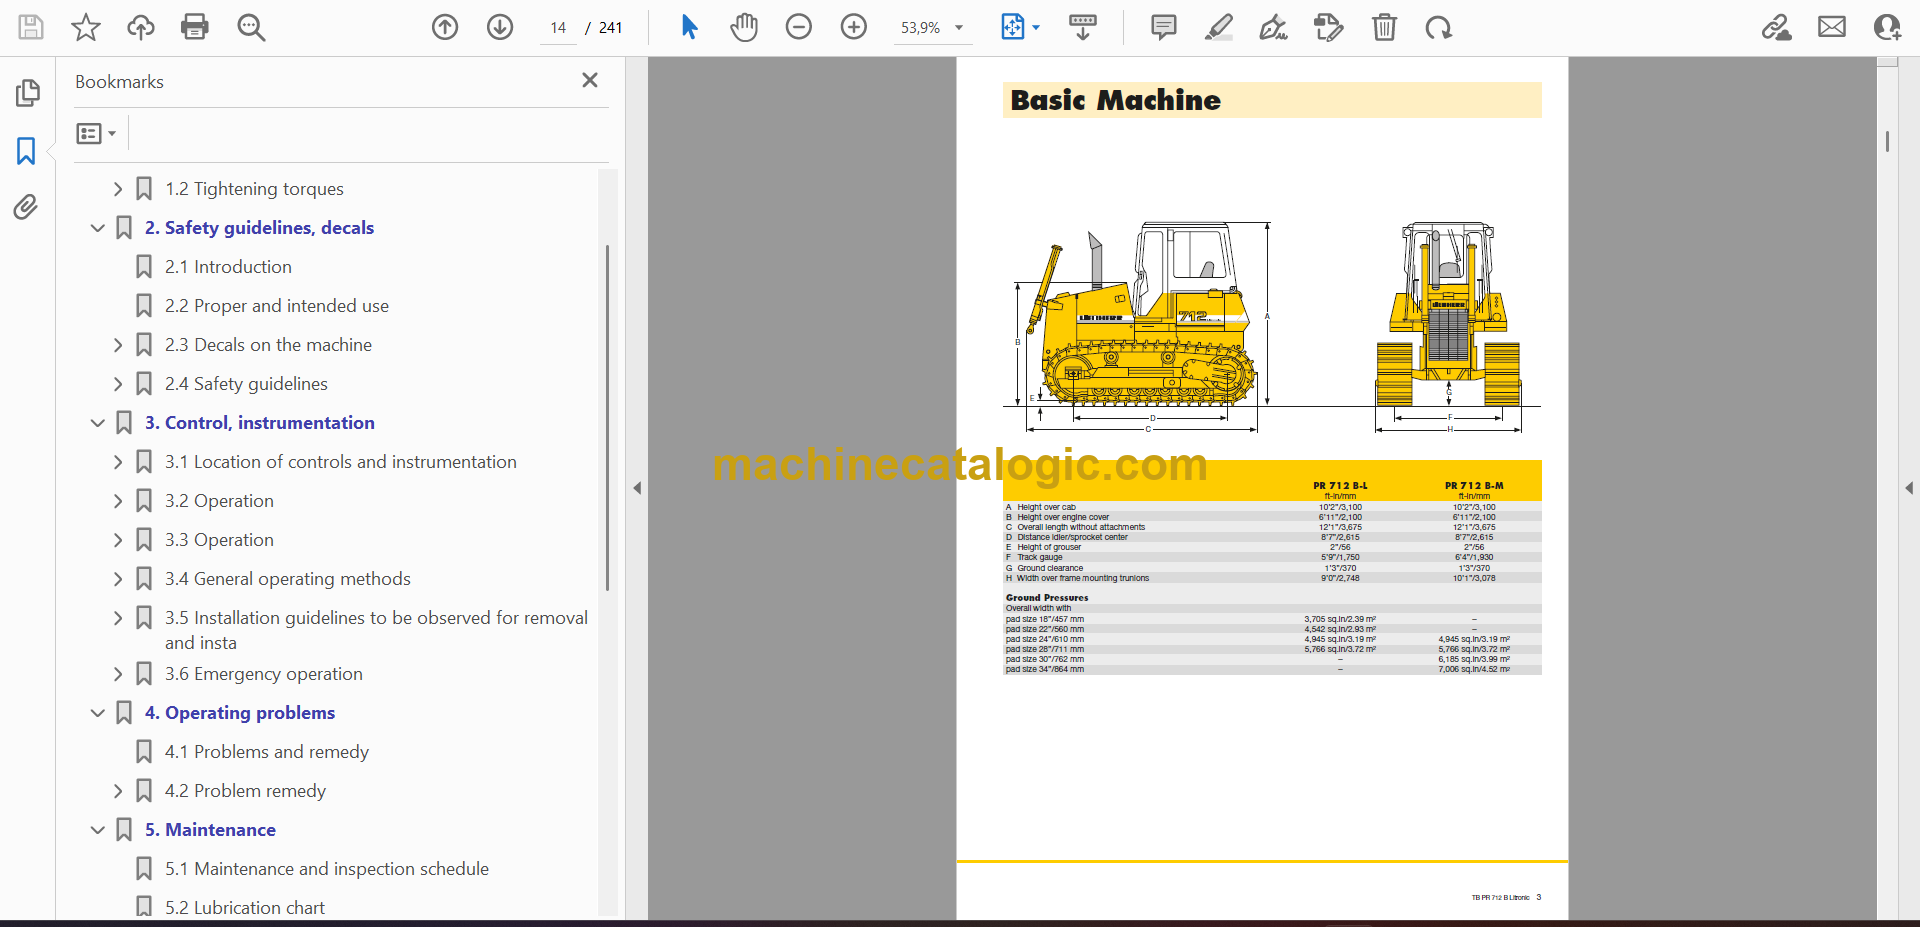Click the cloud upload icon
This screenshot has height=927, width=1920.
point(141,27)
